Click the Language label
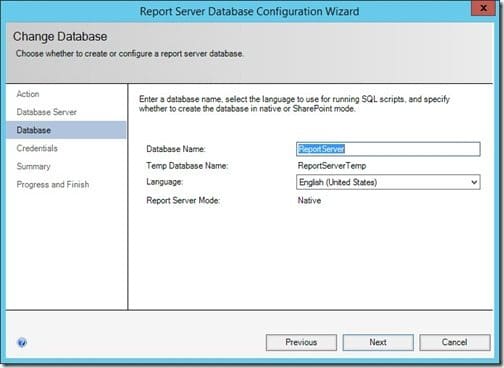The width and height of the screenshot is (504, 368). tap(165, 182)
